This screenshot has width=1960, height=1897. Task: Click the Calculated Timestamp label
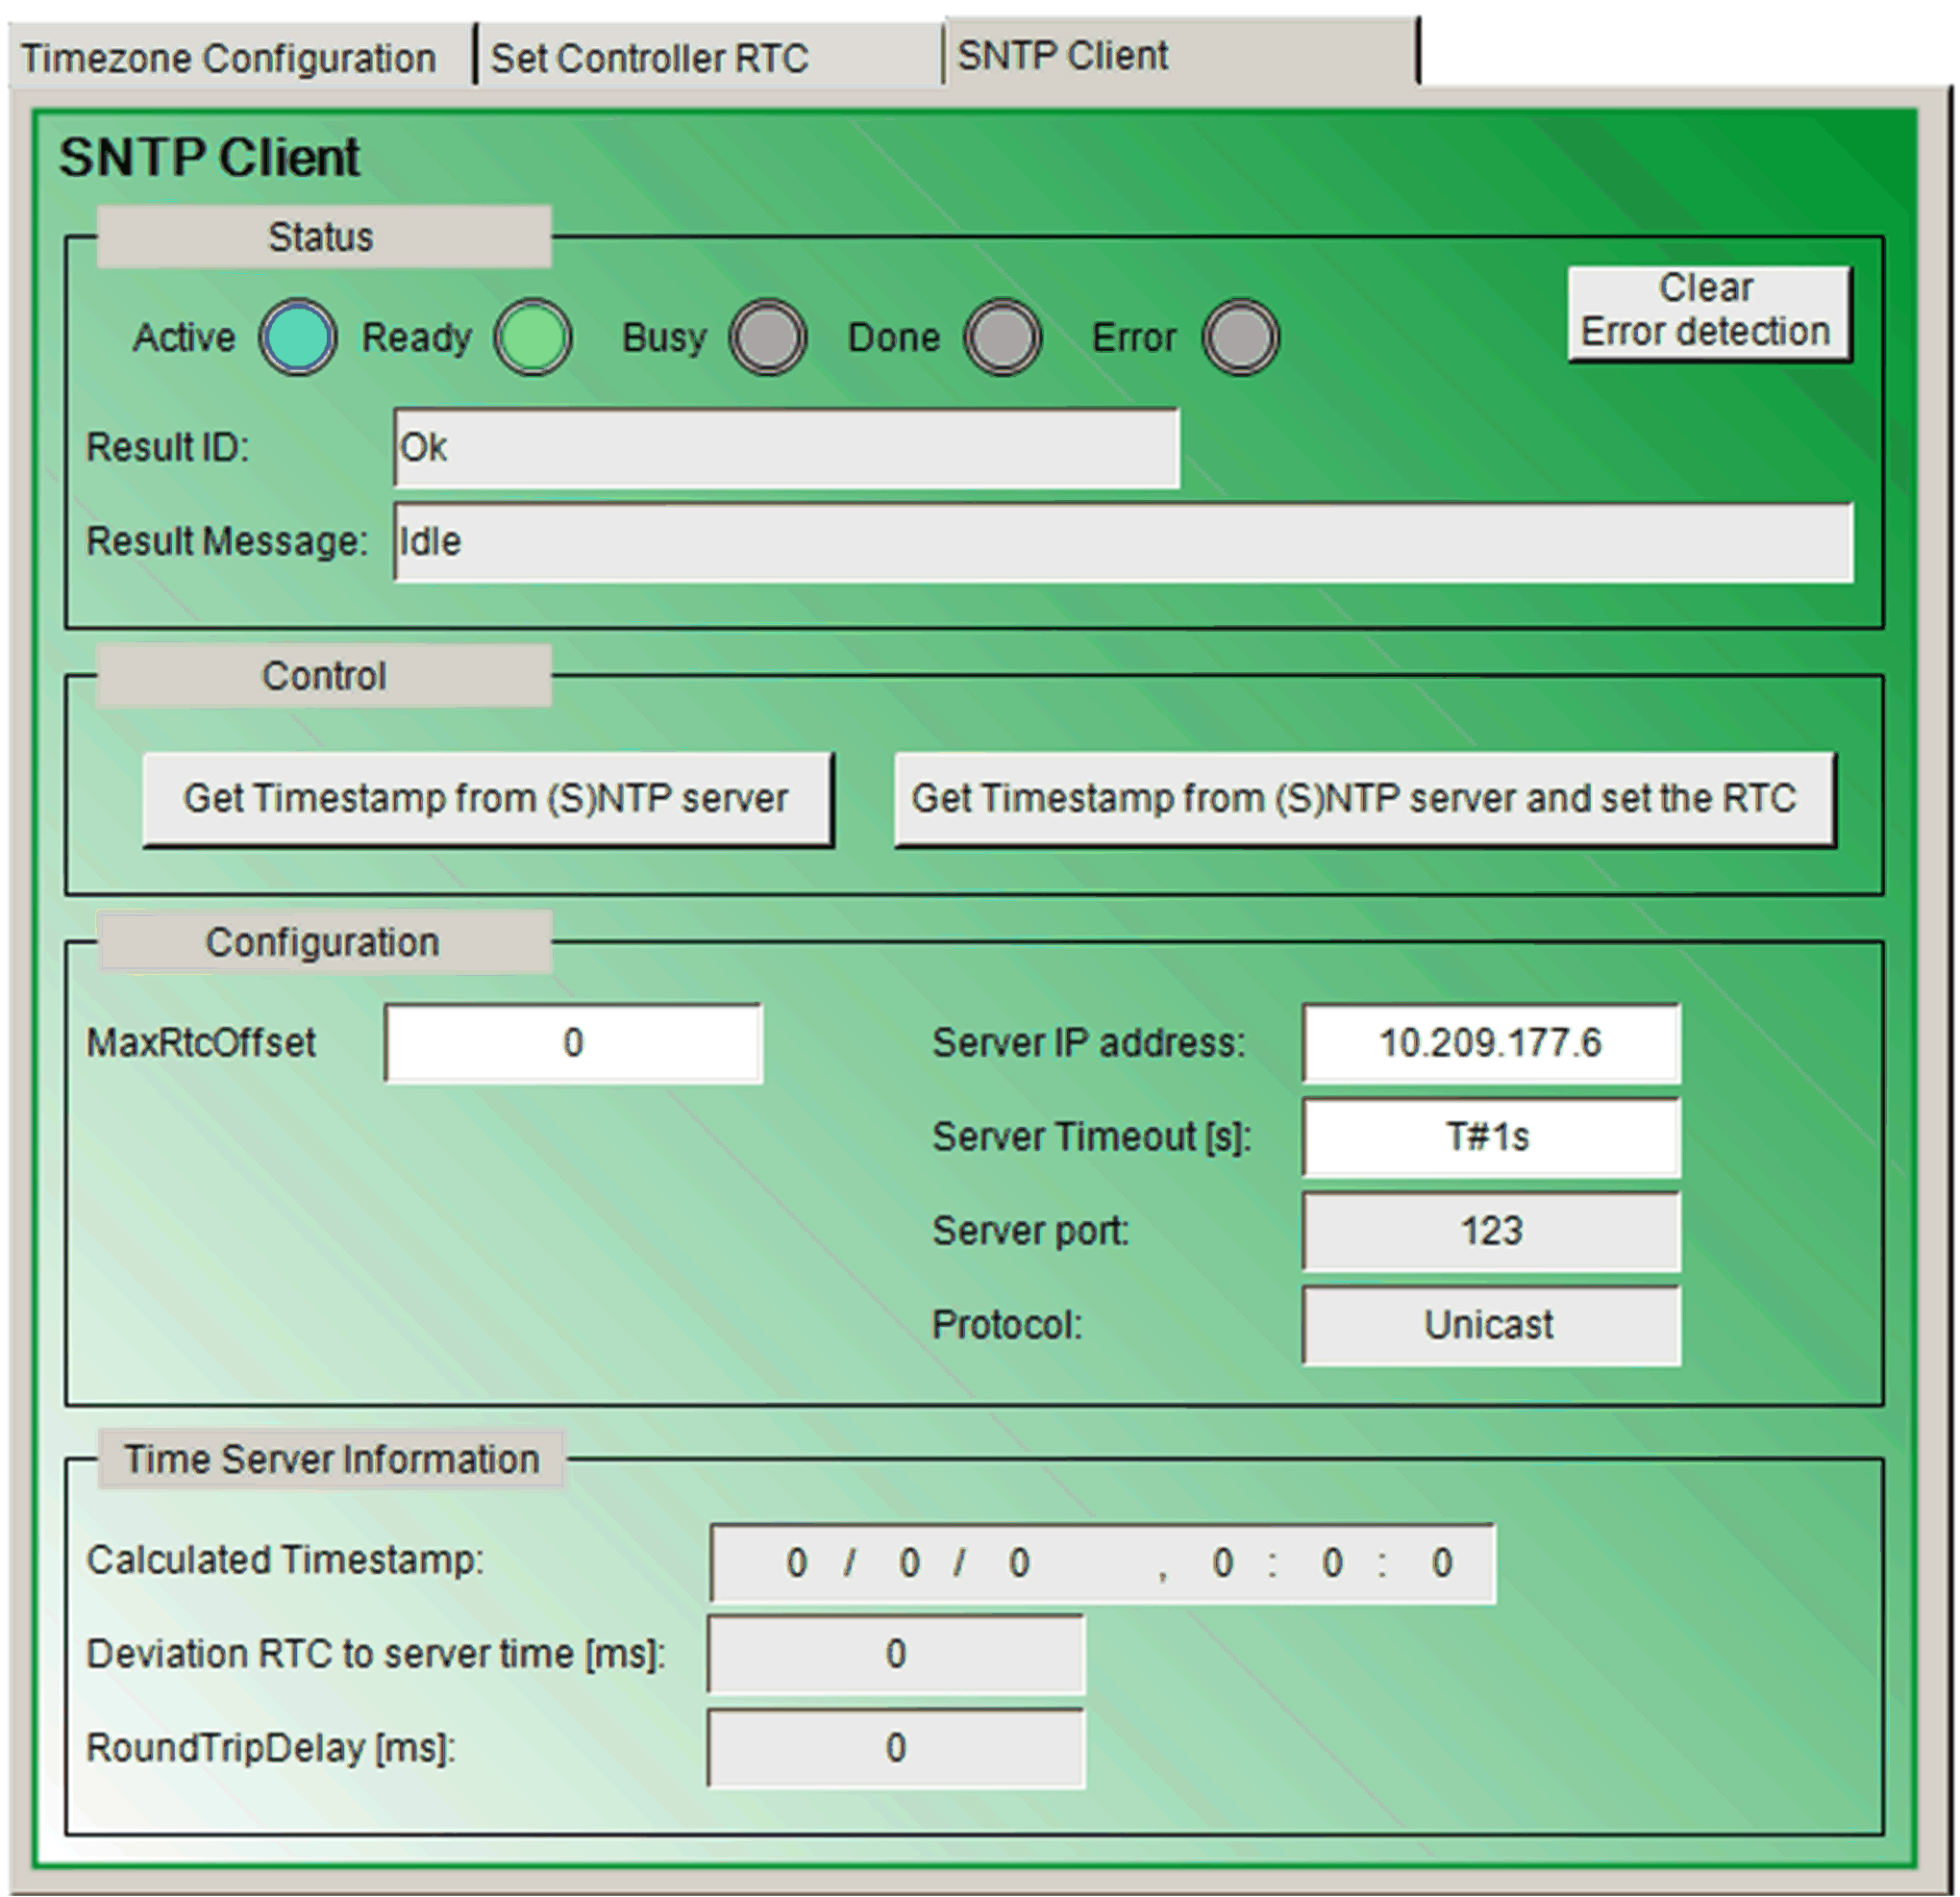pos(286,1560)
